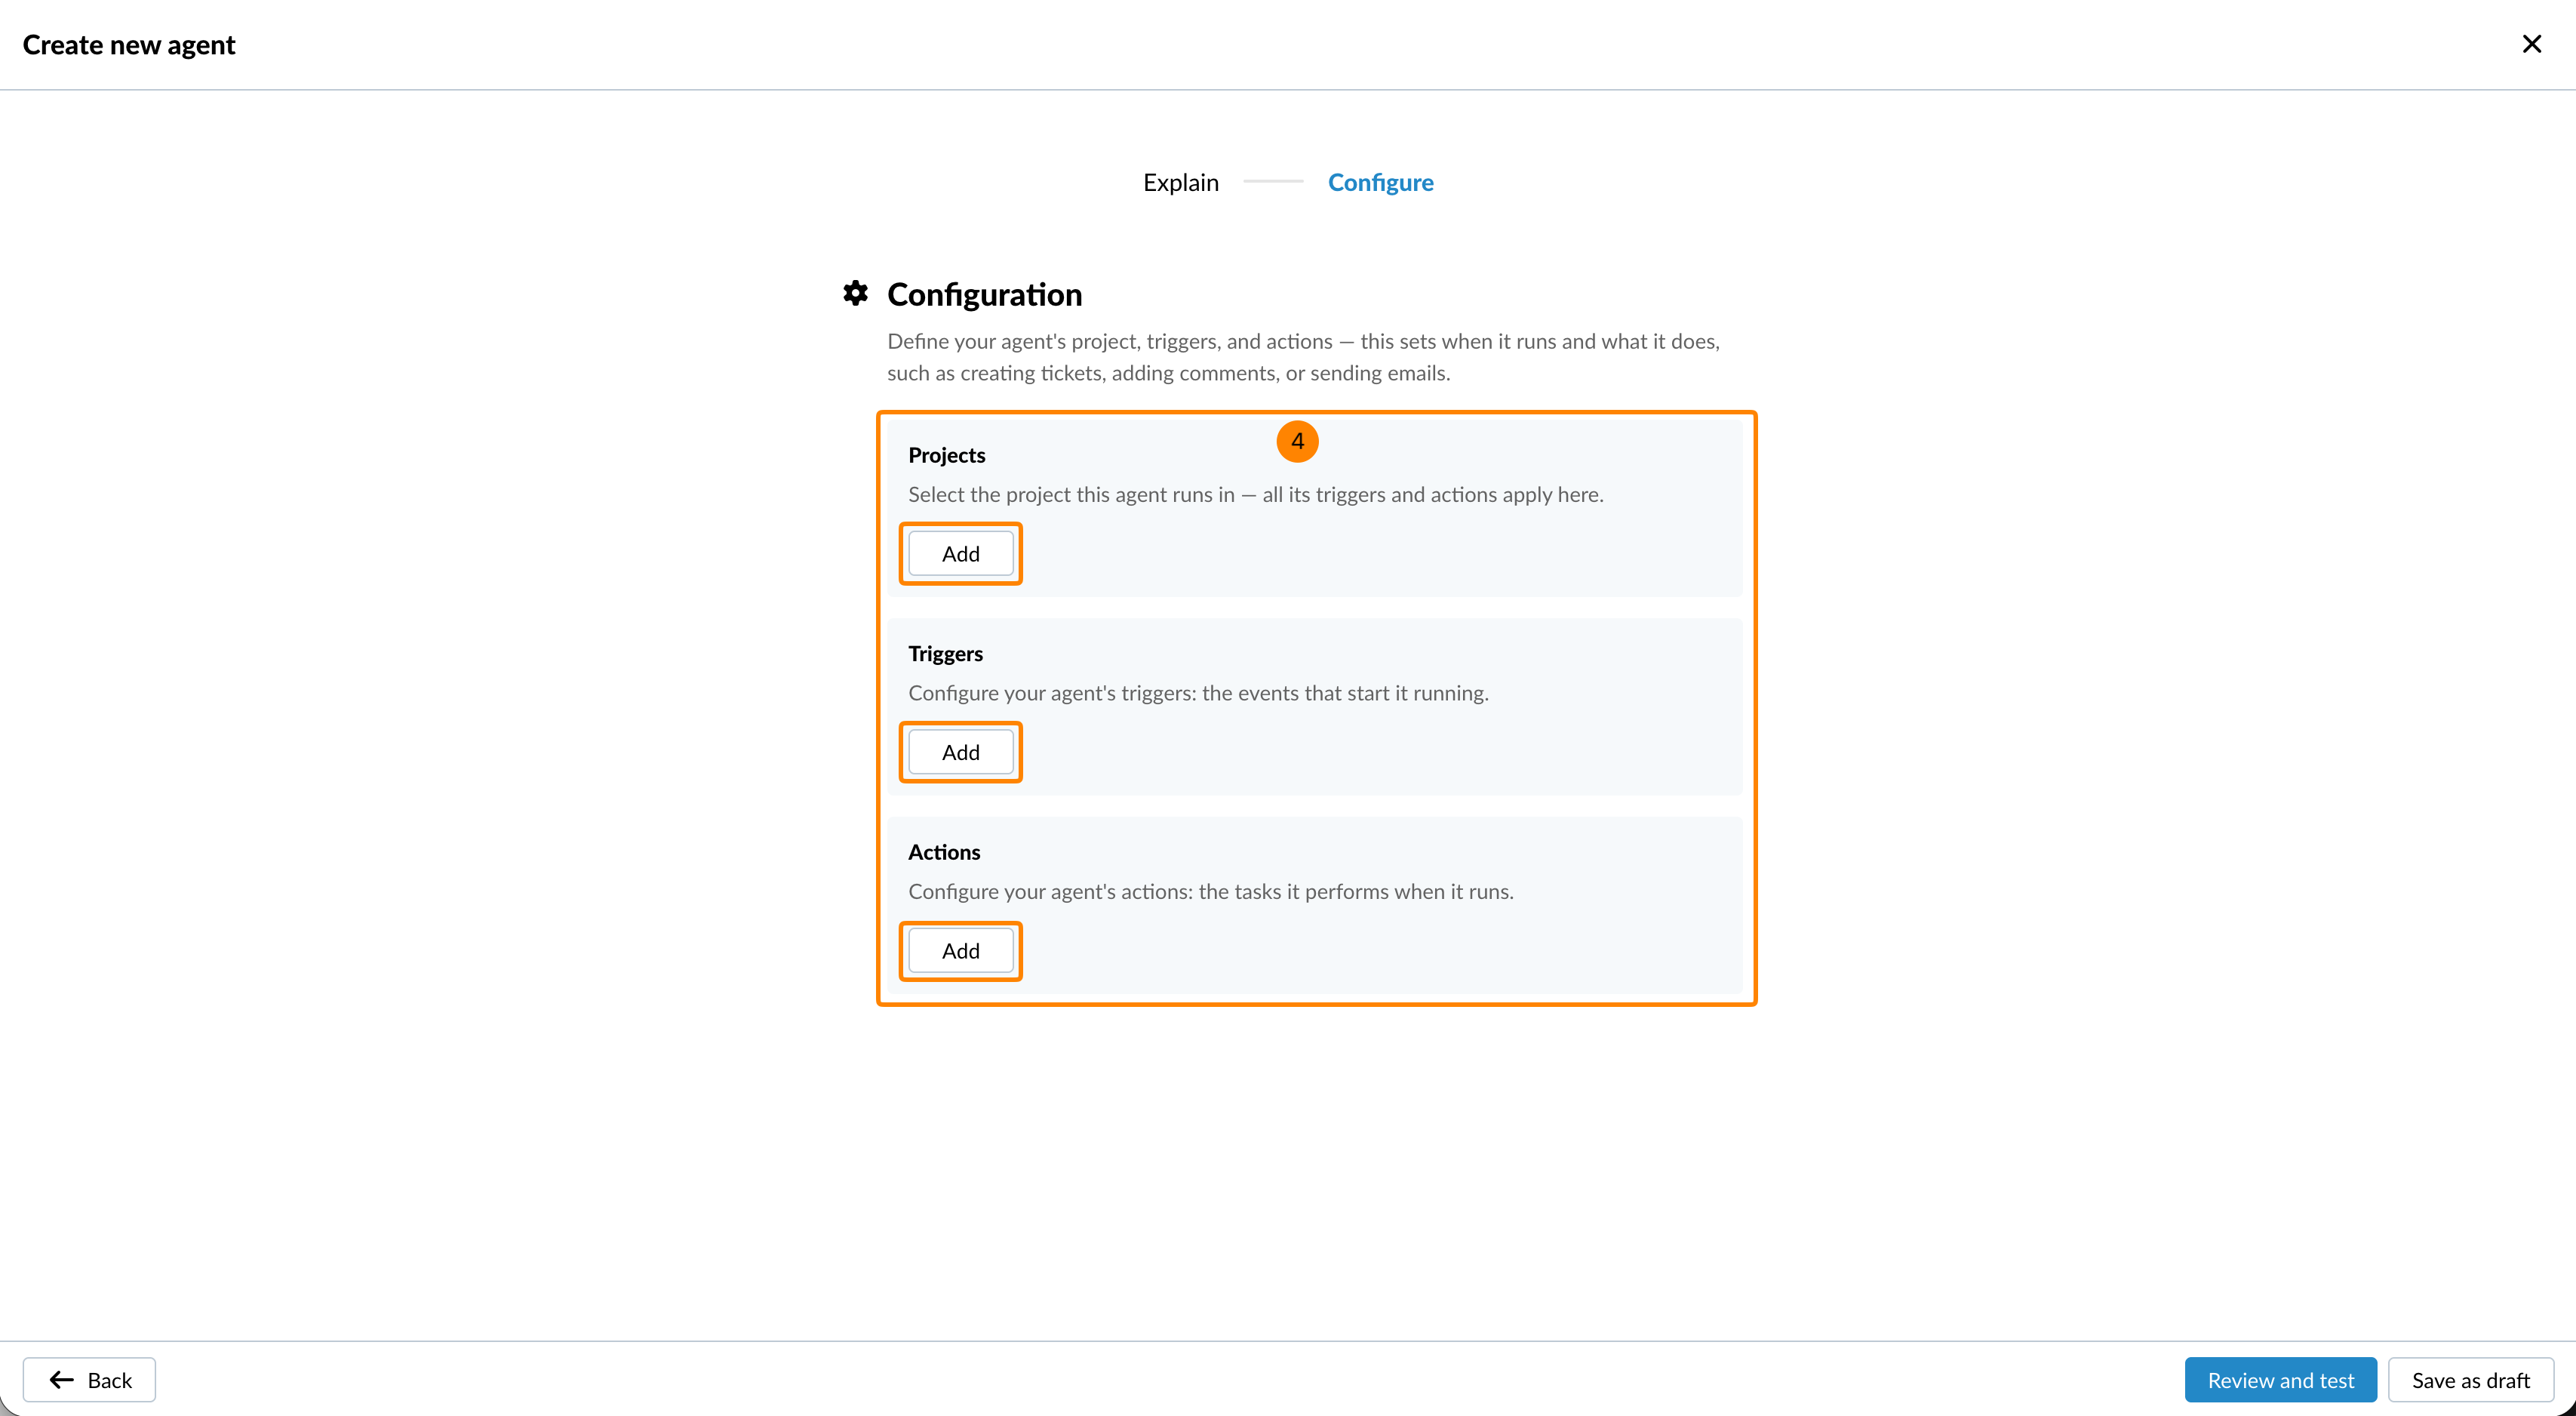
Task: Click the Configuration heading text
Action: point(984,294)
